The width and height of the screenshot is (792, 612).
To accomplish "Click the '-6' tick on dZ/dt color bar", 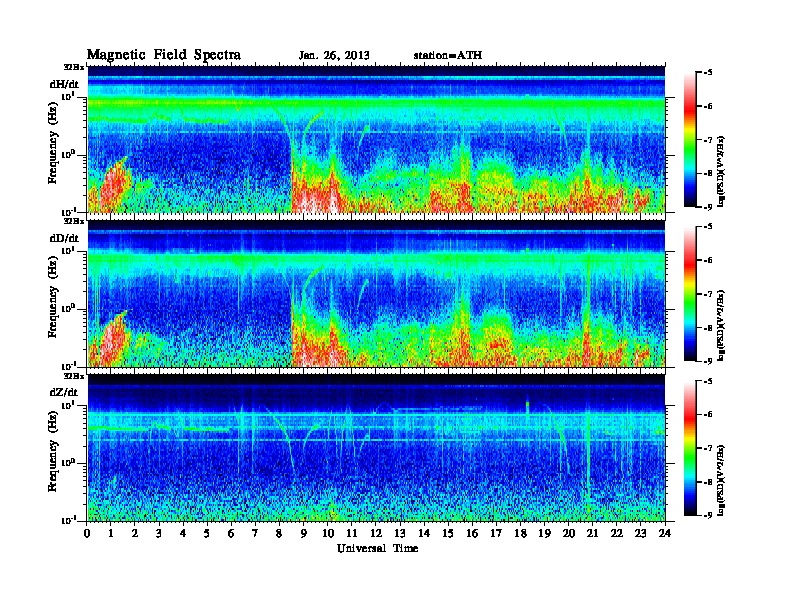I will (709, 414).
